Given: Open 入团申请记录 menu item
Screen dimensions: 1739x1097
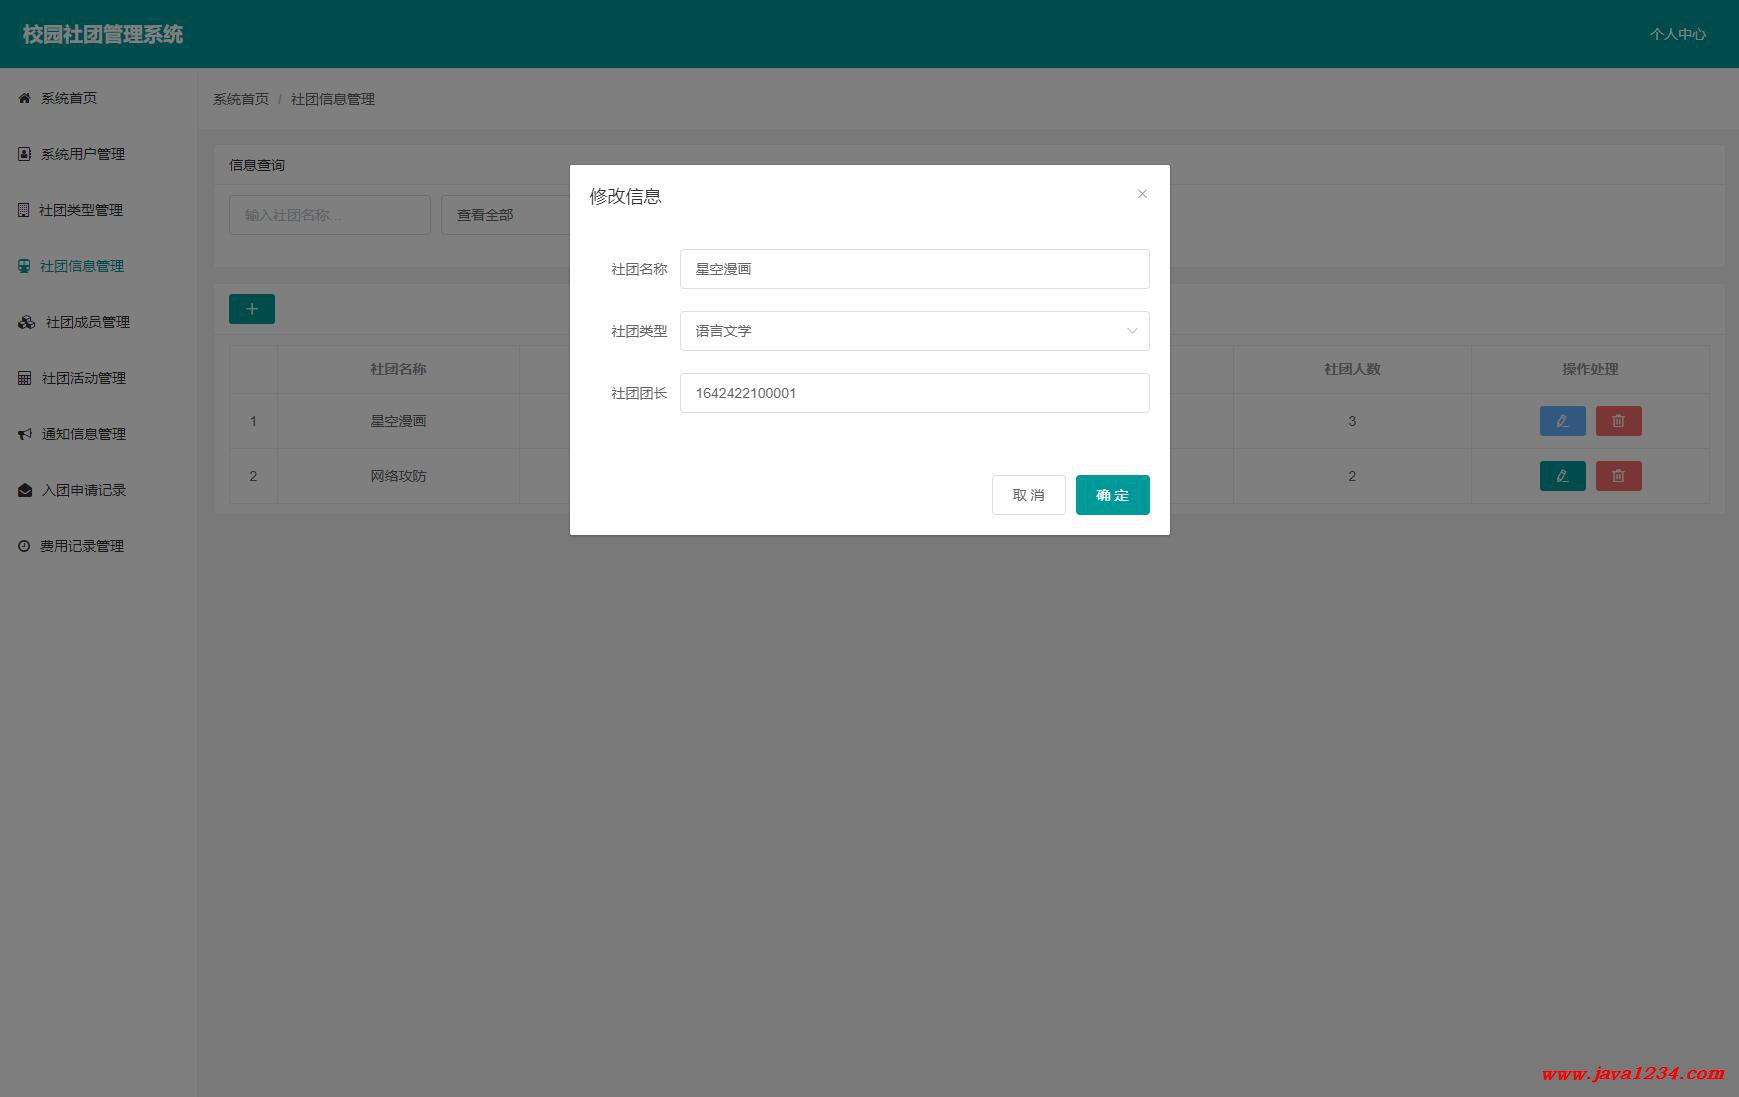Looking at the screenshot, I should [x=98, y=490].
